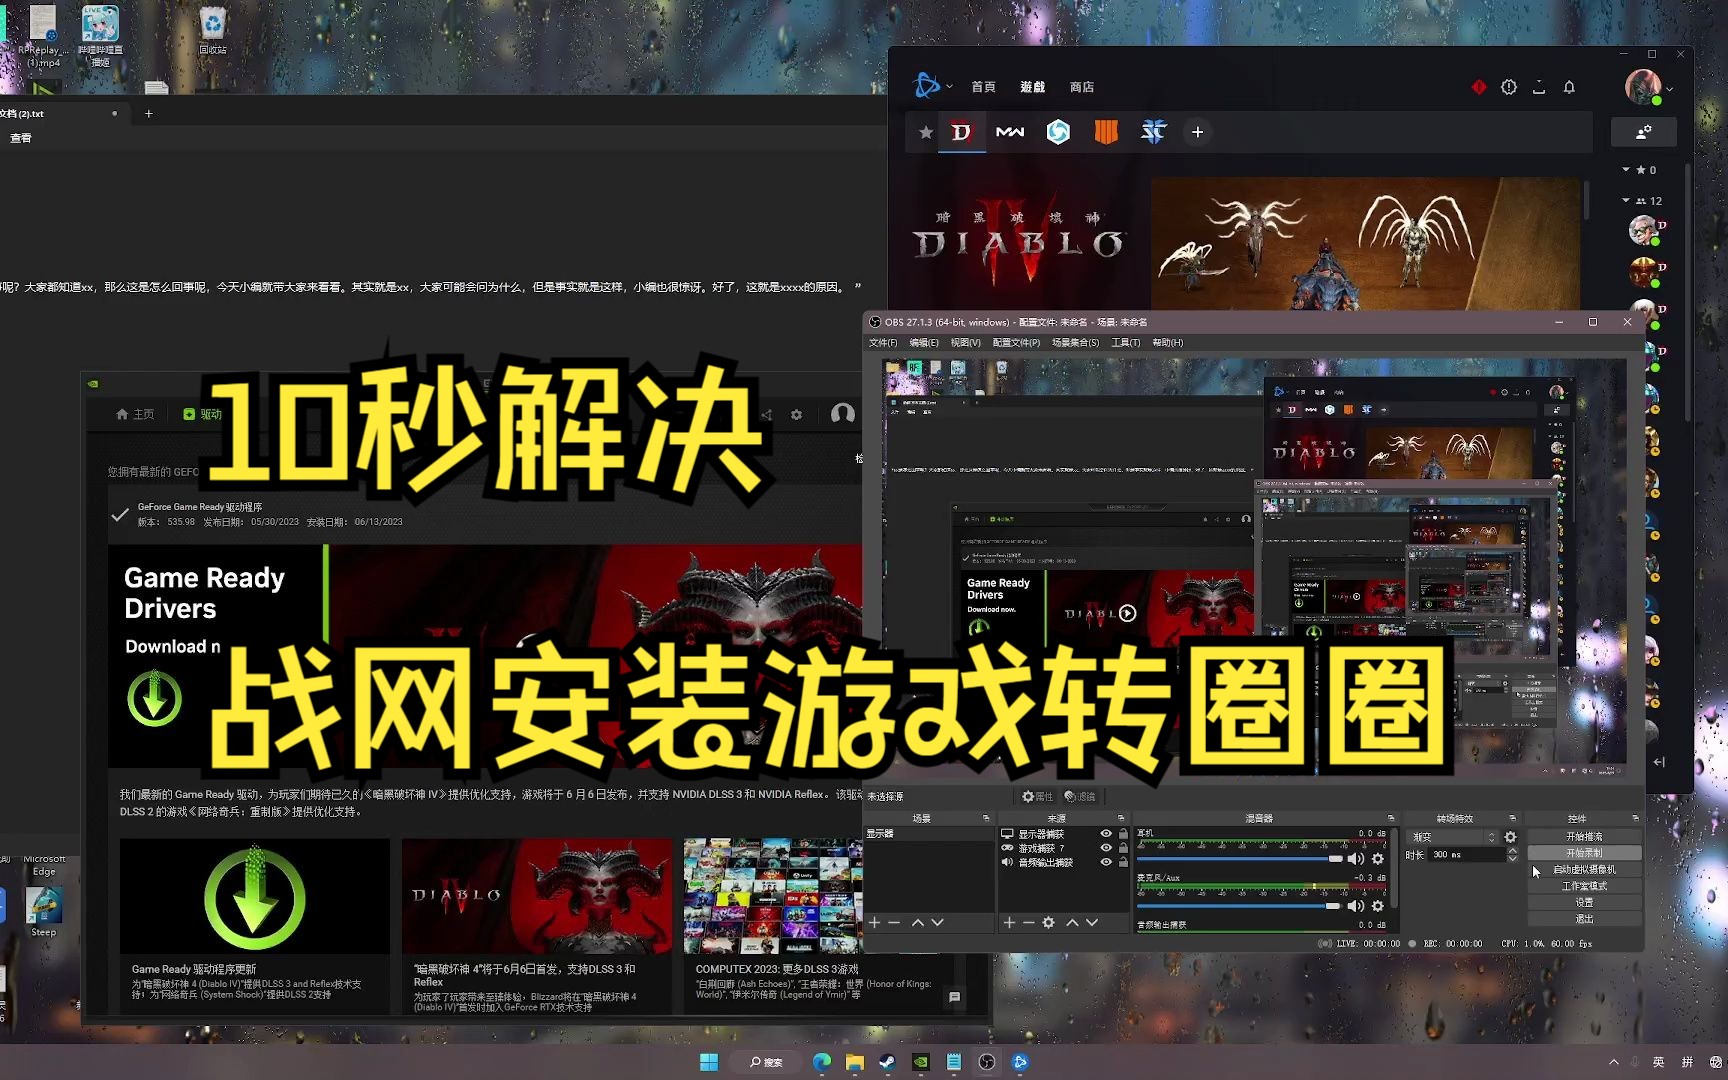This screenshot has height=1080, width=1728.
Task: Select Diablo IV game icon
Action: click(x=961, y=132)
